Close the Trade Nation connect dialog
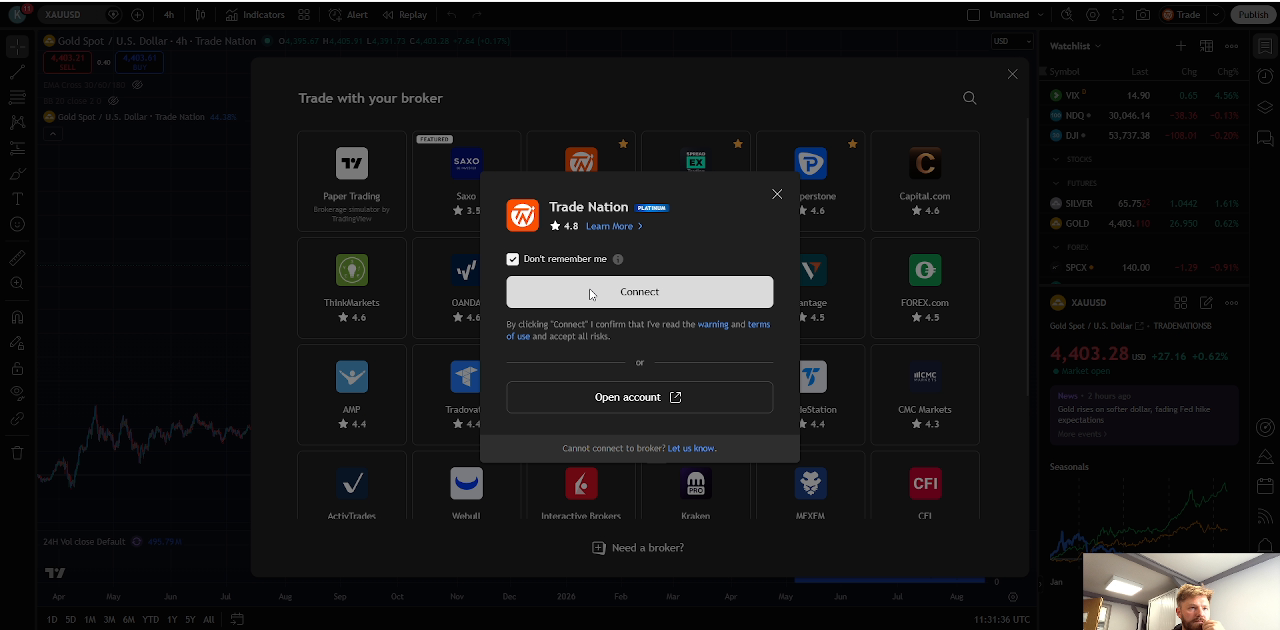The width and height of the screenshot is (1280, 630). [777, 194]
